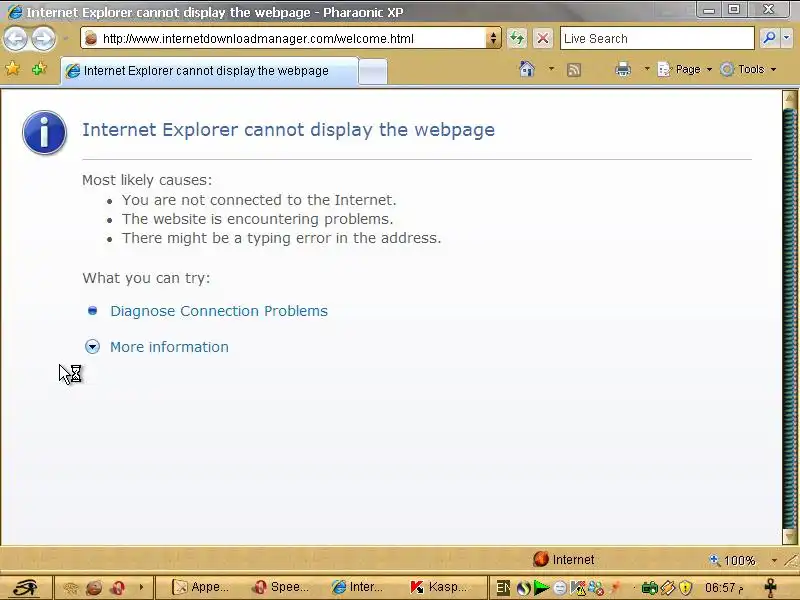Image resolution: width=800 pixels, height=600 pixels.
Task: Click scrollbar up arrow
Action: point(790,99)
